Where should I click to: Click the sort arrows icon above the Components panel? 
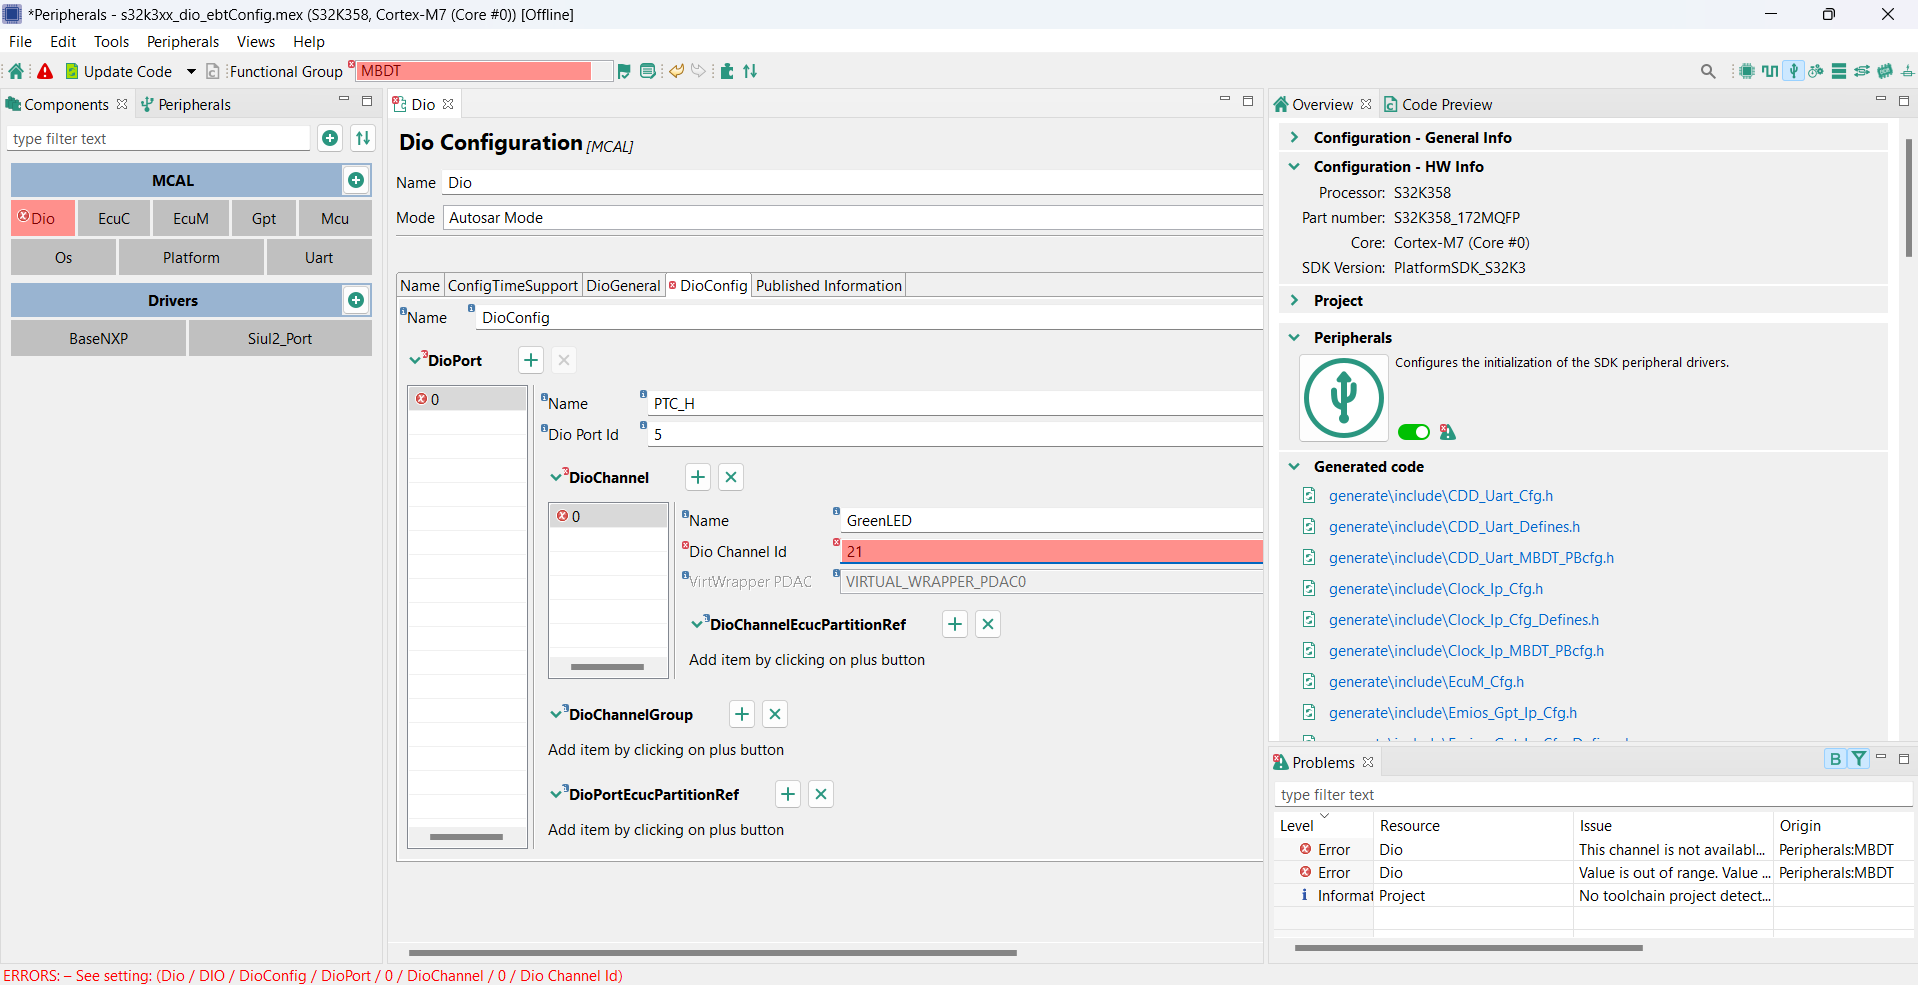(363, 138)
